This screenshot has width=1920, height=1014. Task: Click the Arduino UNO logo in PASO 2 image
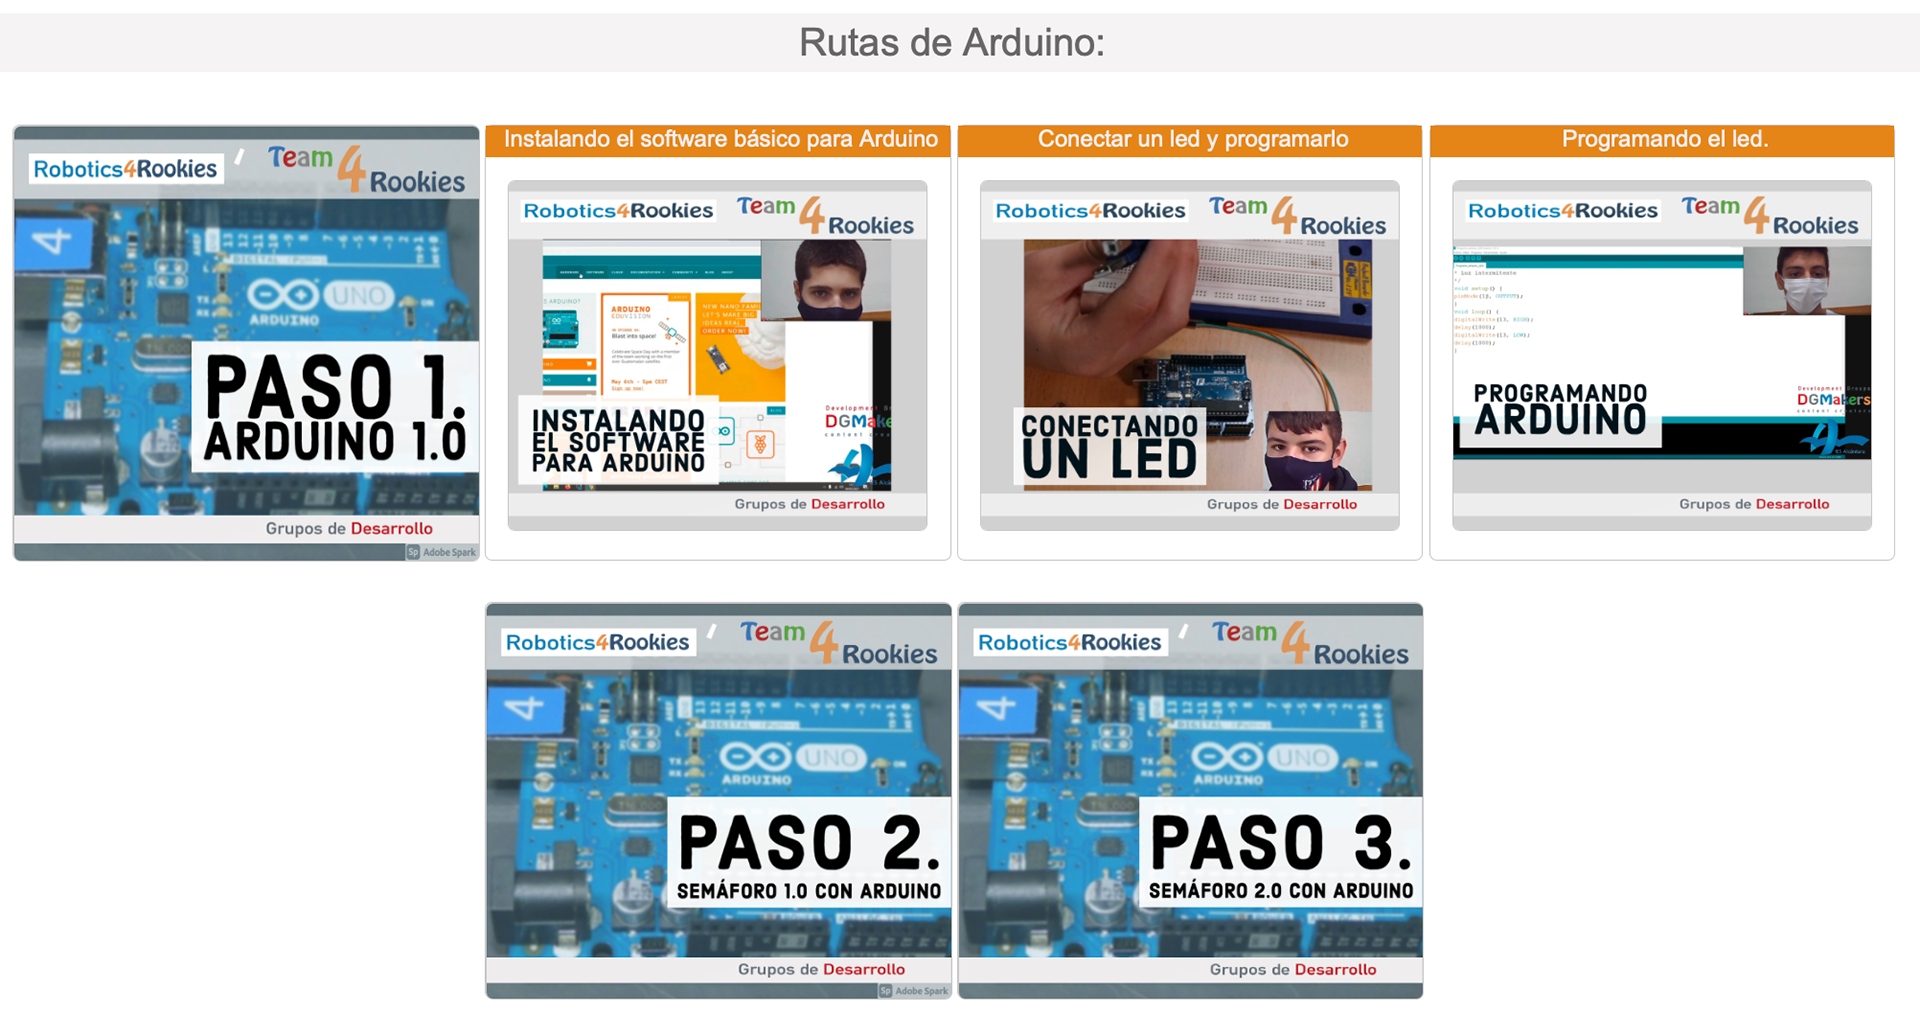(792, 763)
